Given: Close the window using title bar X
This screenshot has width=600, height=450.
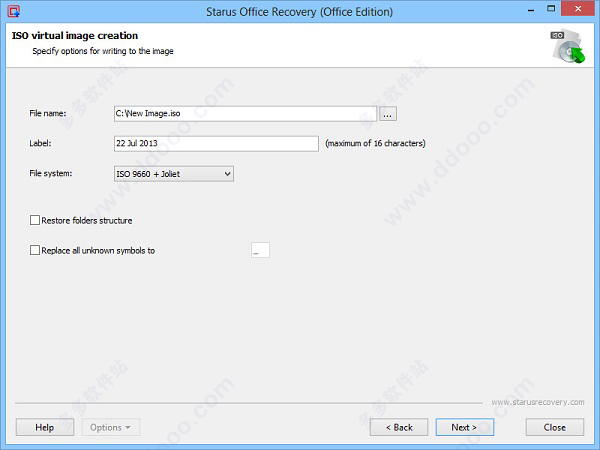Looking at the screenshot, I should pyautogui.click(x=578, y=8).
